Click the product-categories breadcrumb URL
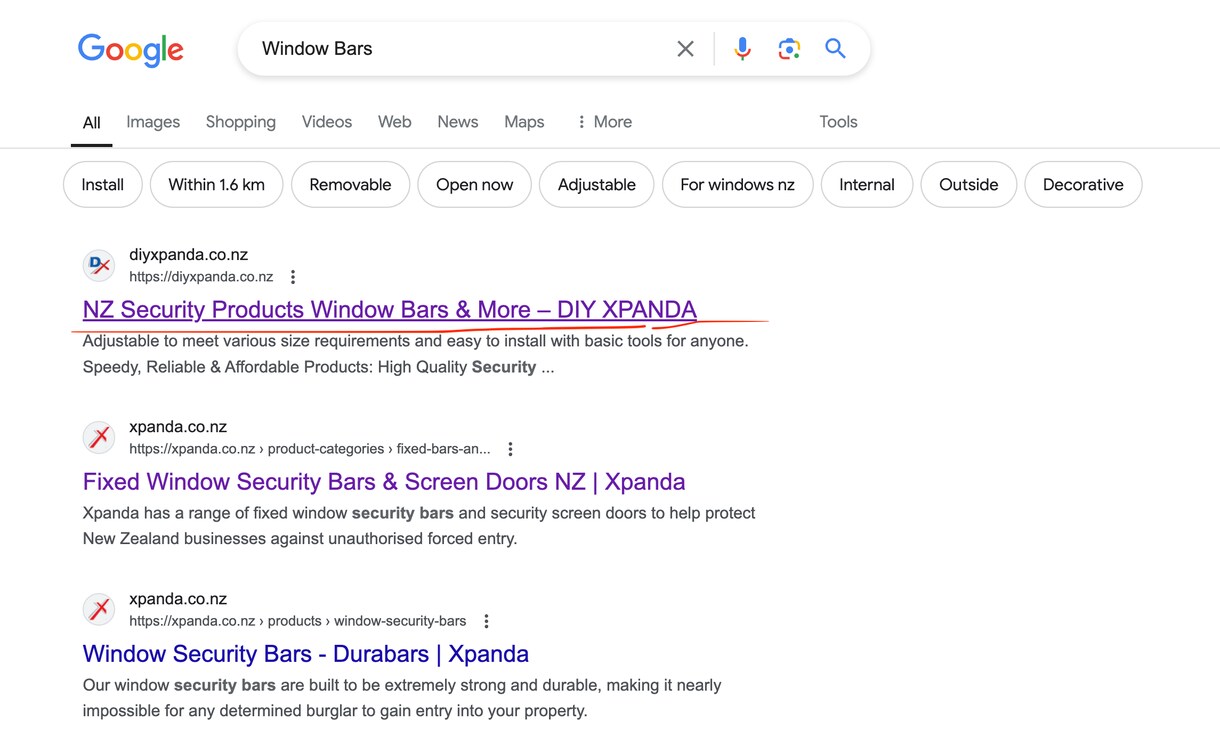This screenshot has height=745, width=1220. coord(310,449)
